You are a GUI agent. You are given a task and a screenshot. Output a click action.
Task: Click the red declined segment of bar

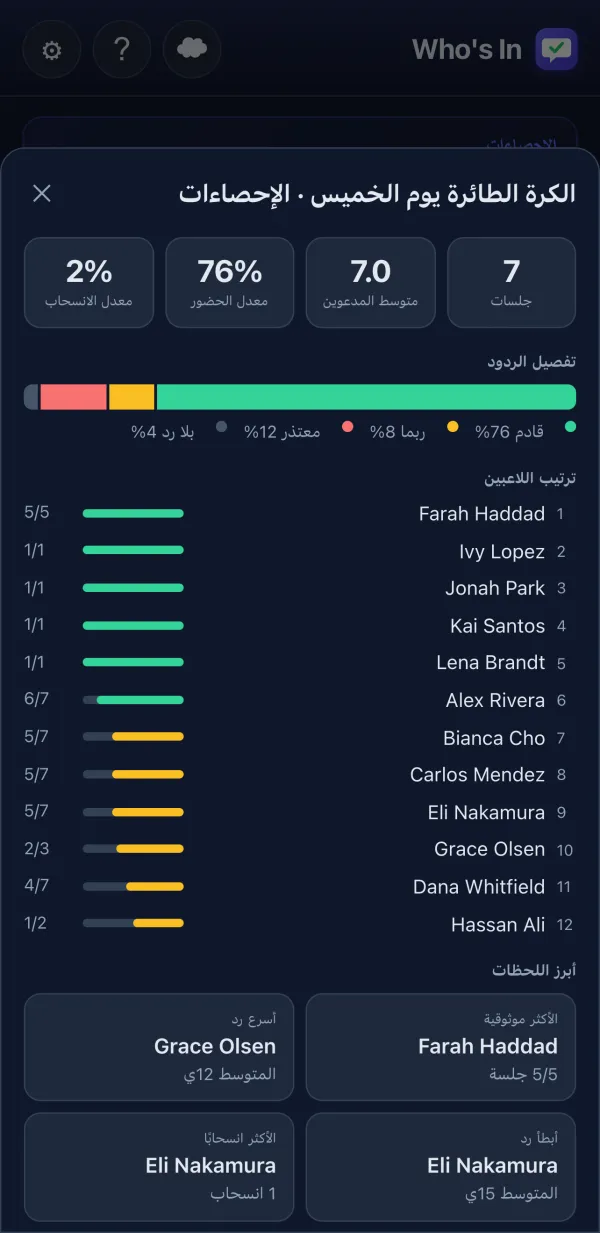[x=74, y=397]
